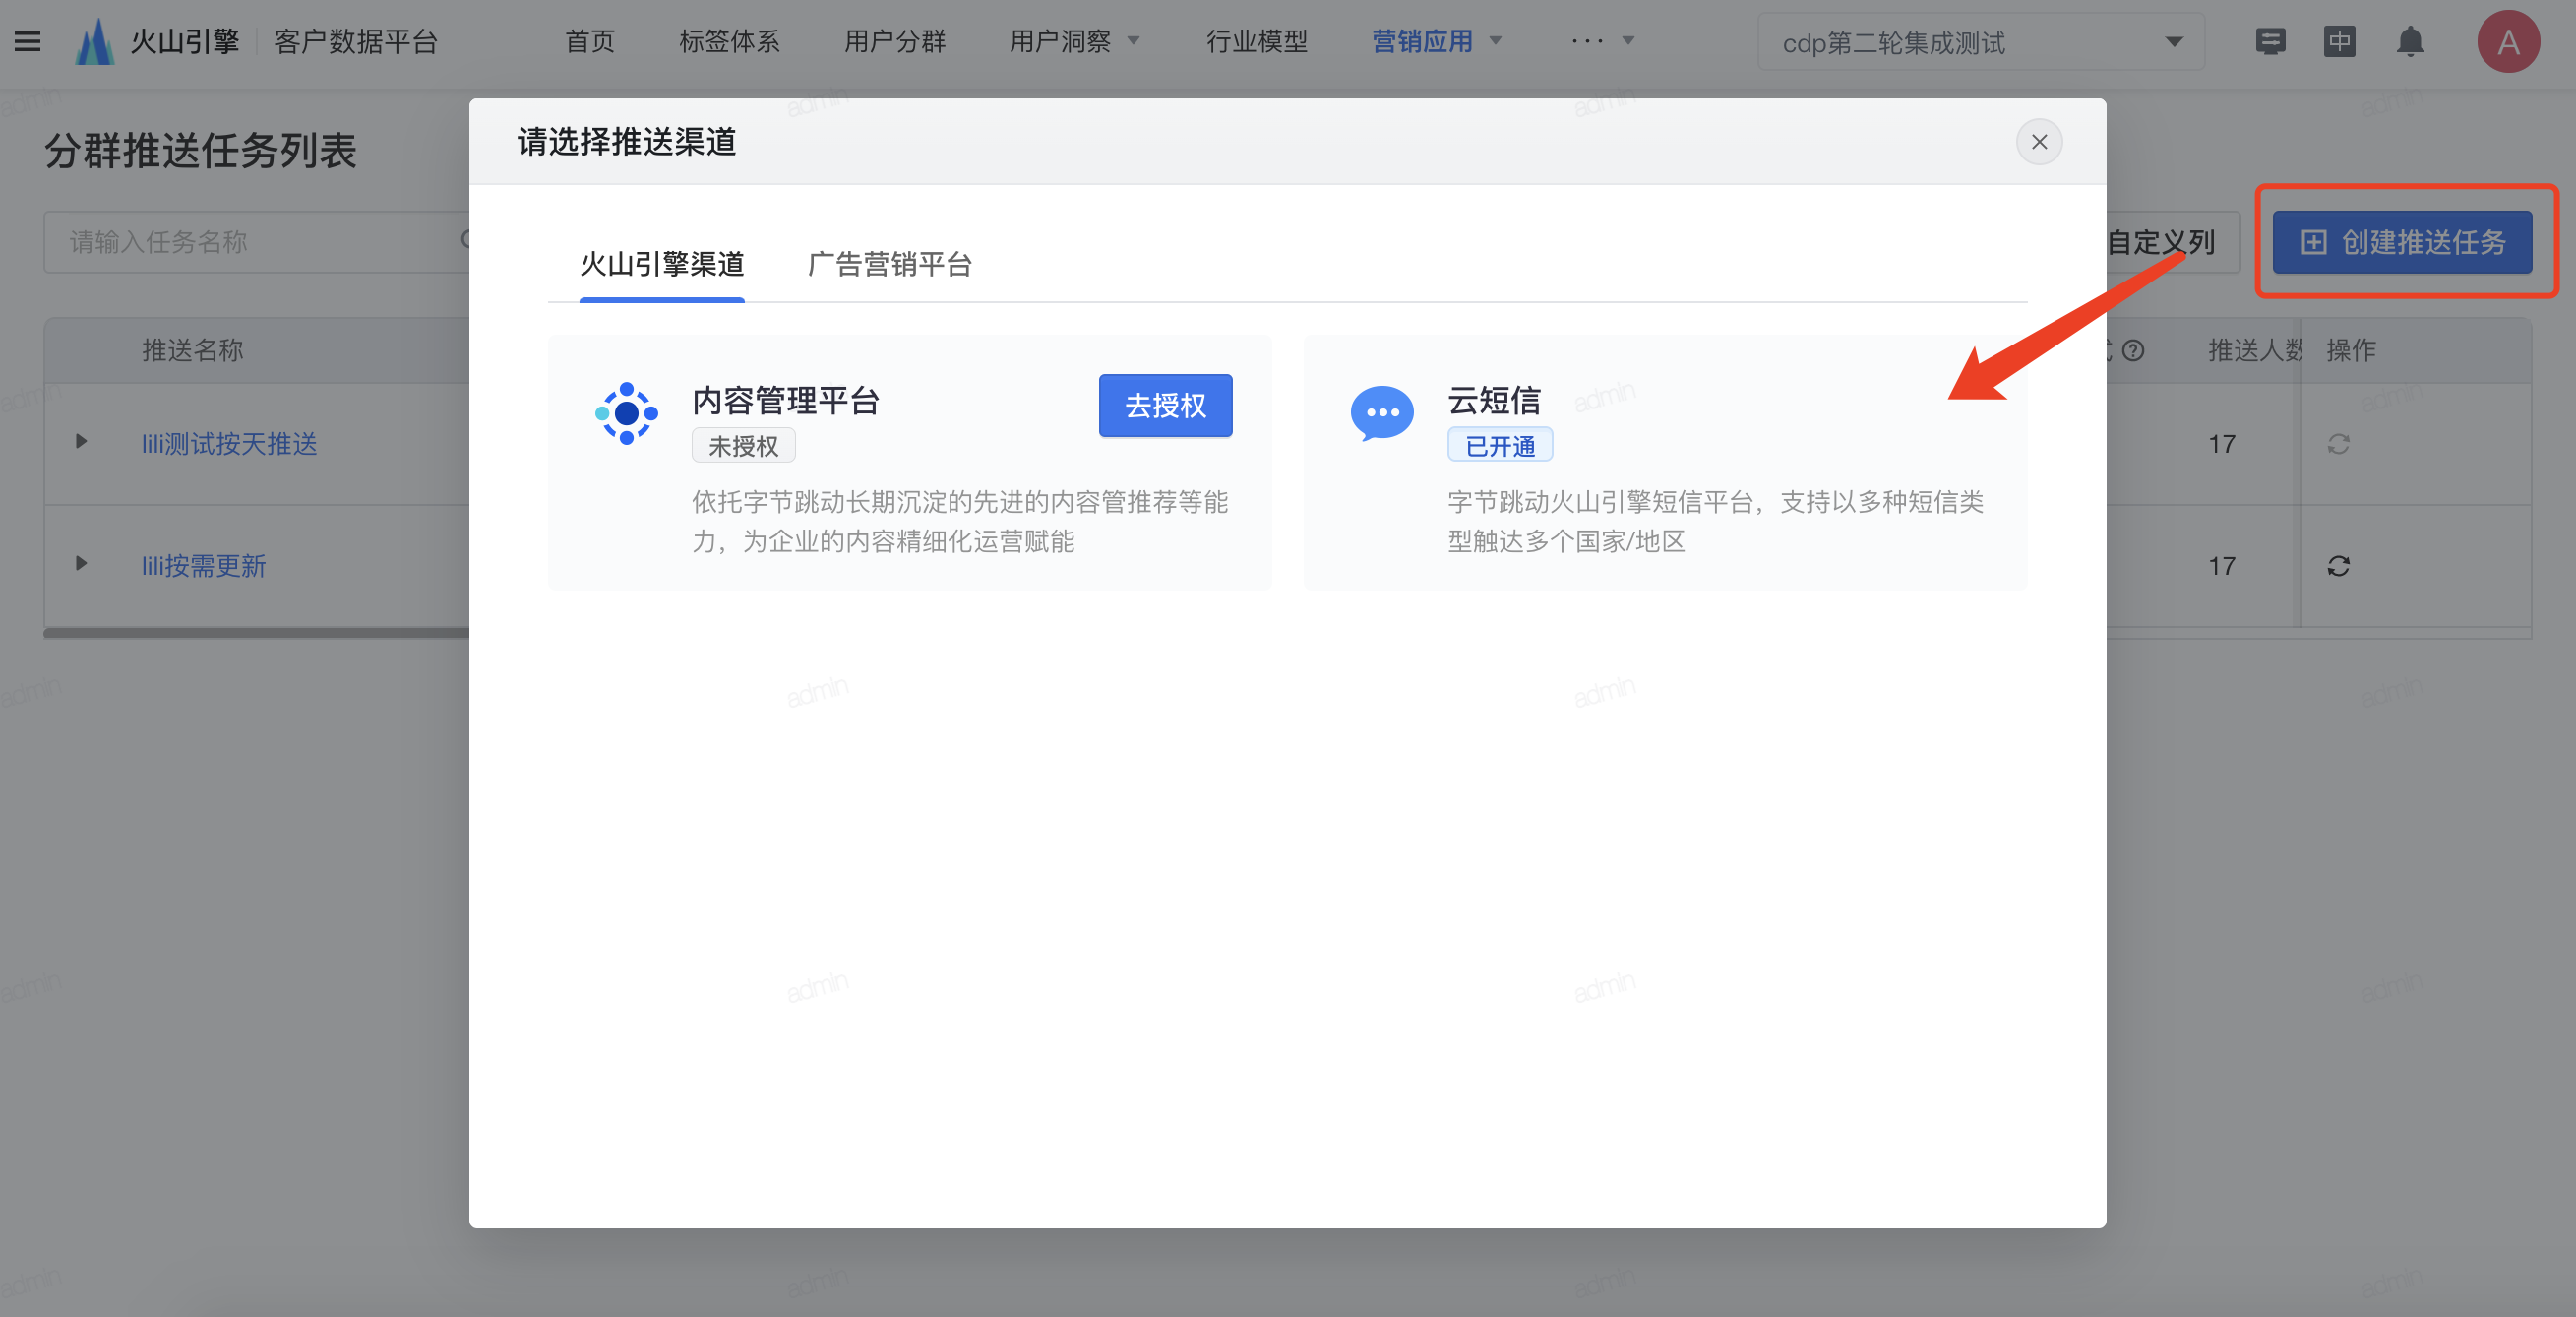The width and height of the screenshot is (2576, 1317).
Task: Refresh the lili测试按天推送 row
Action: click(2337, 443)
